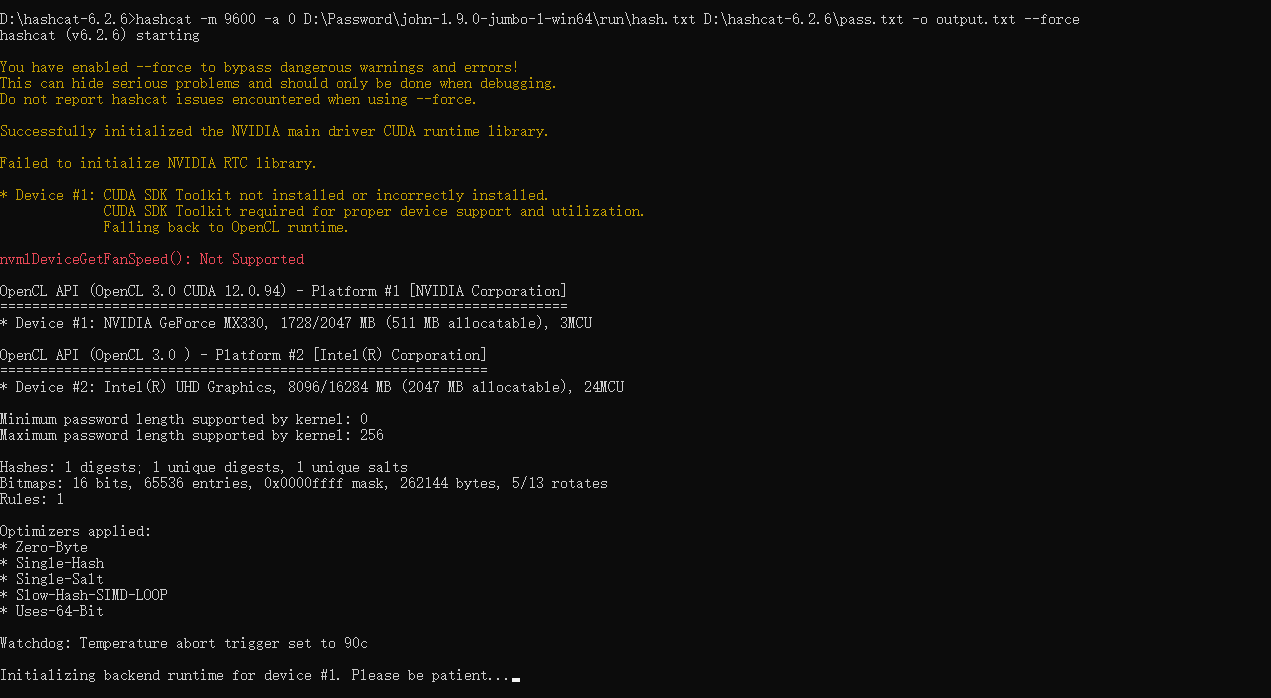Click the 'Bitmaps: 16 bits, 65536 entries' line
Viewport: 1271px width, 698px height.
[304, 483]
